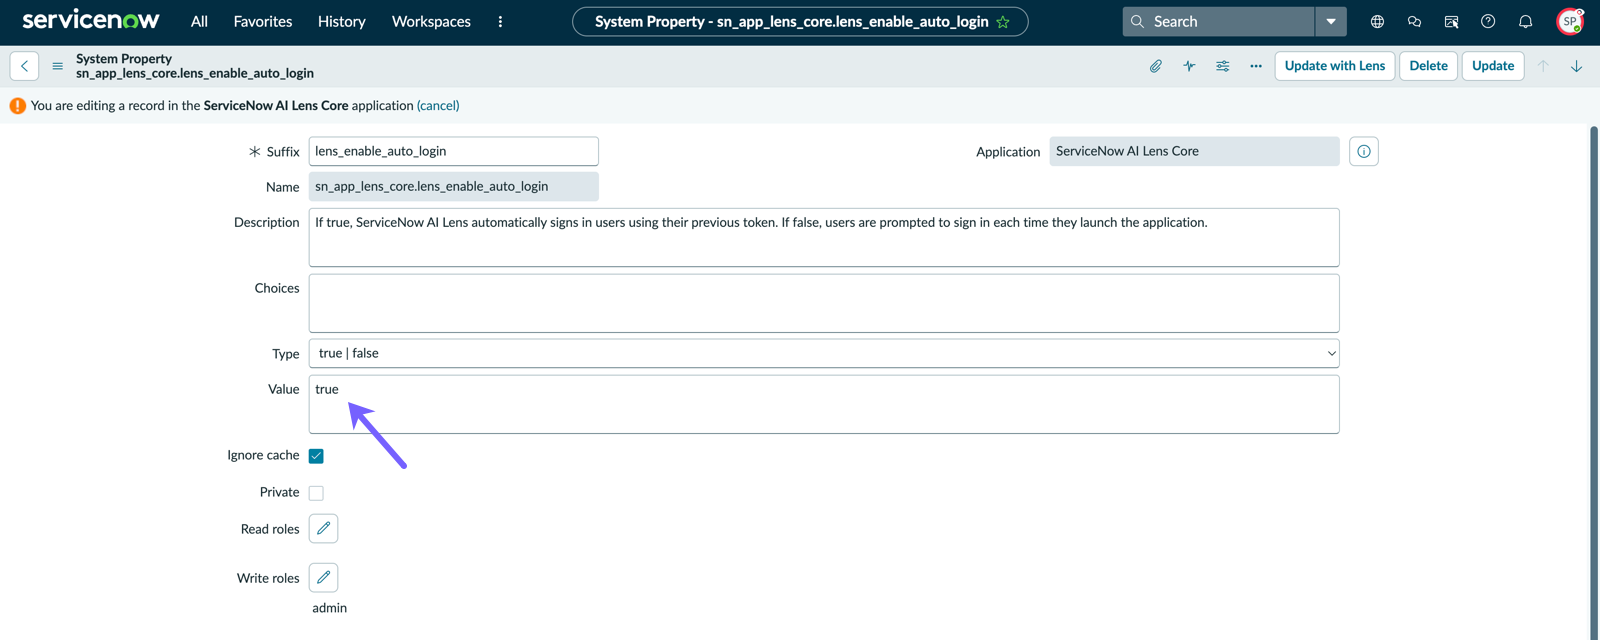This screenshot has width=1600, height=640.
Task: Open the form context hamburger menu
Action: point(57,66)
